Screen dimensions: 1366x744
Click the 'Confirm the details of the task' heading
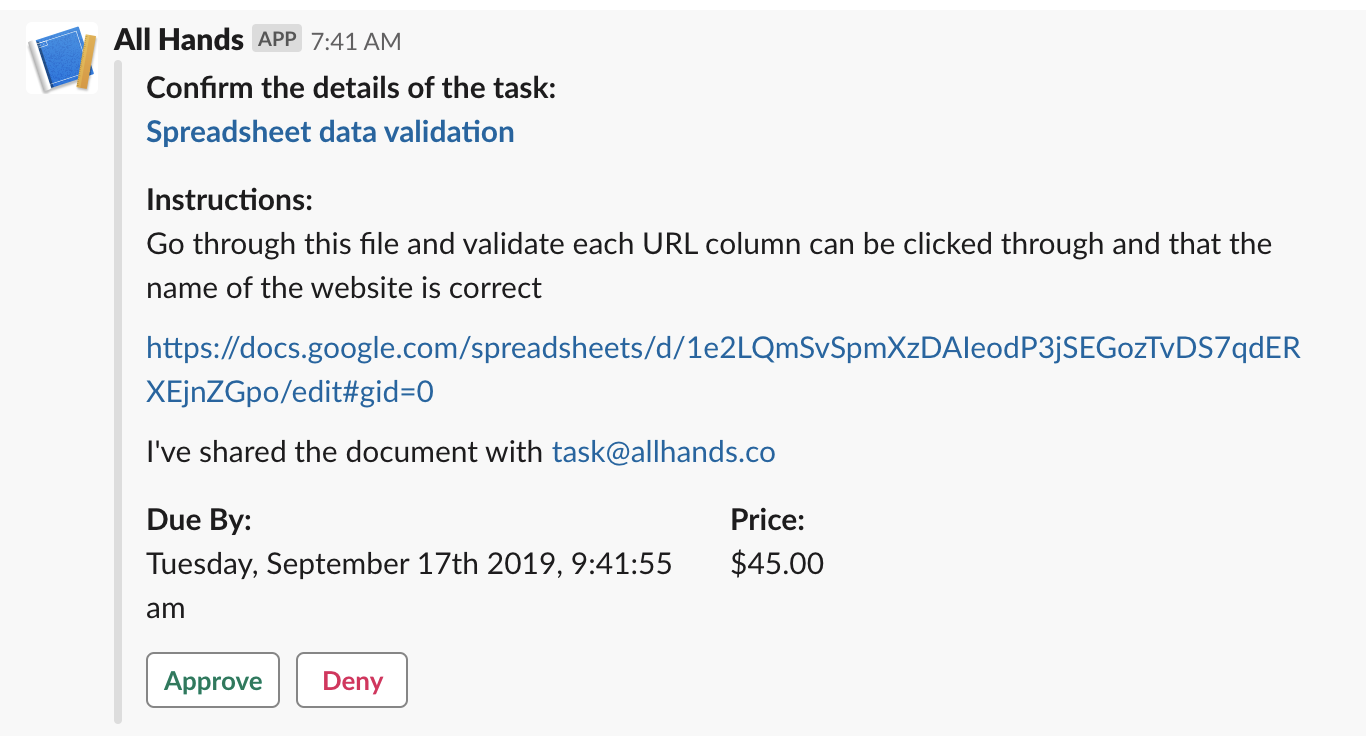click(351, 88)
